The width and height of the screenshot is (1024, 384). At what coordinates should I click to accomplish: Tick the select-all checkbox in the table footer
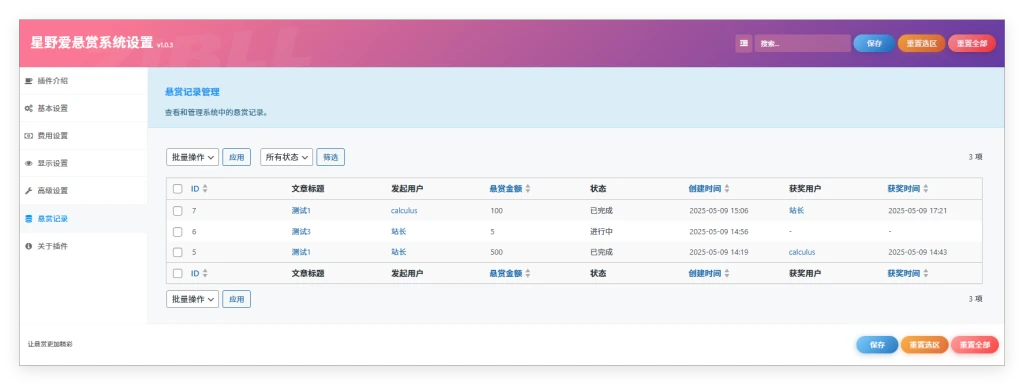(x=178, y=274)
